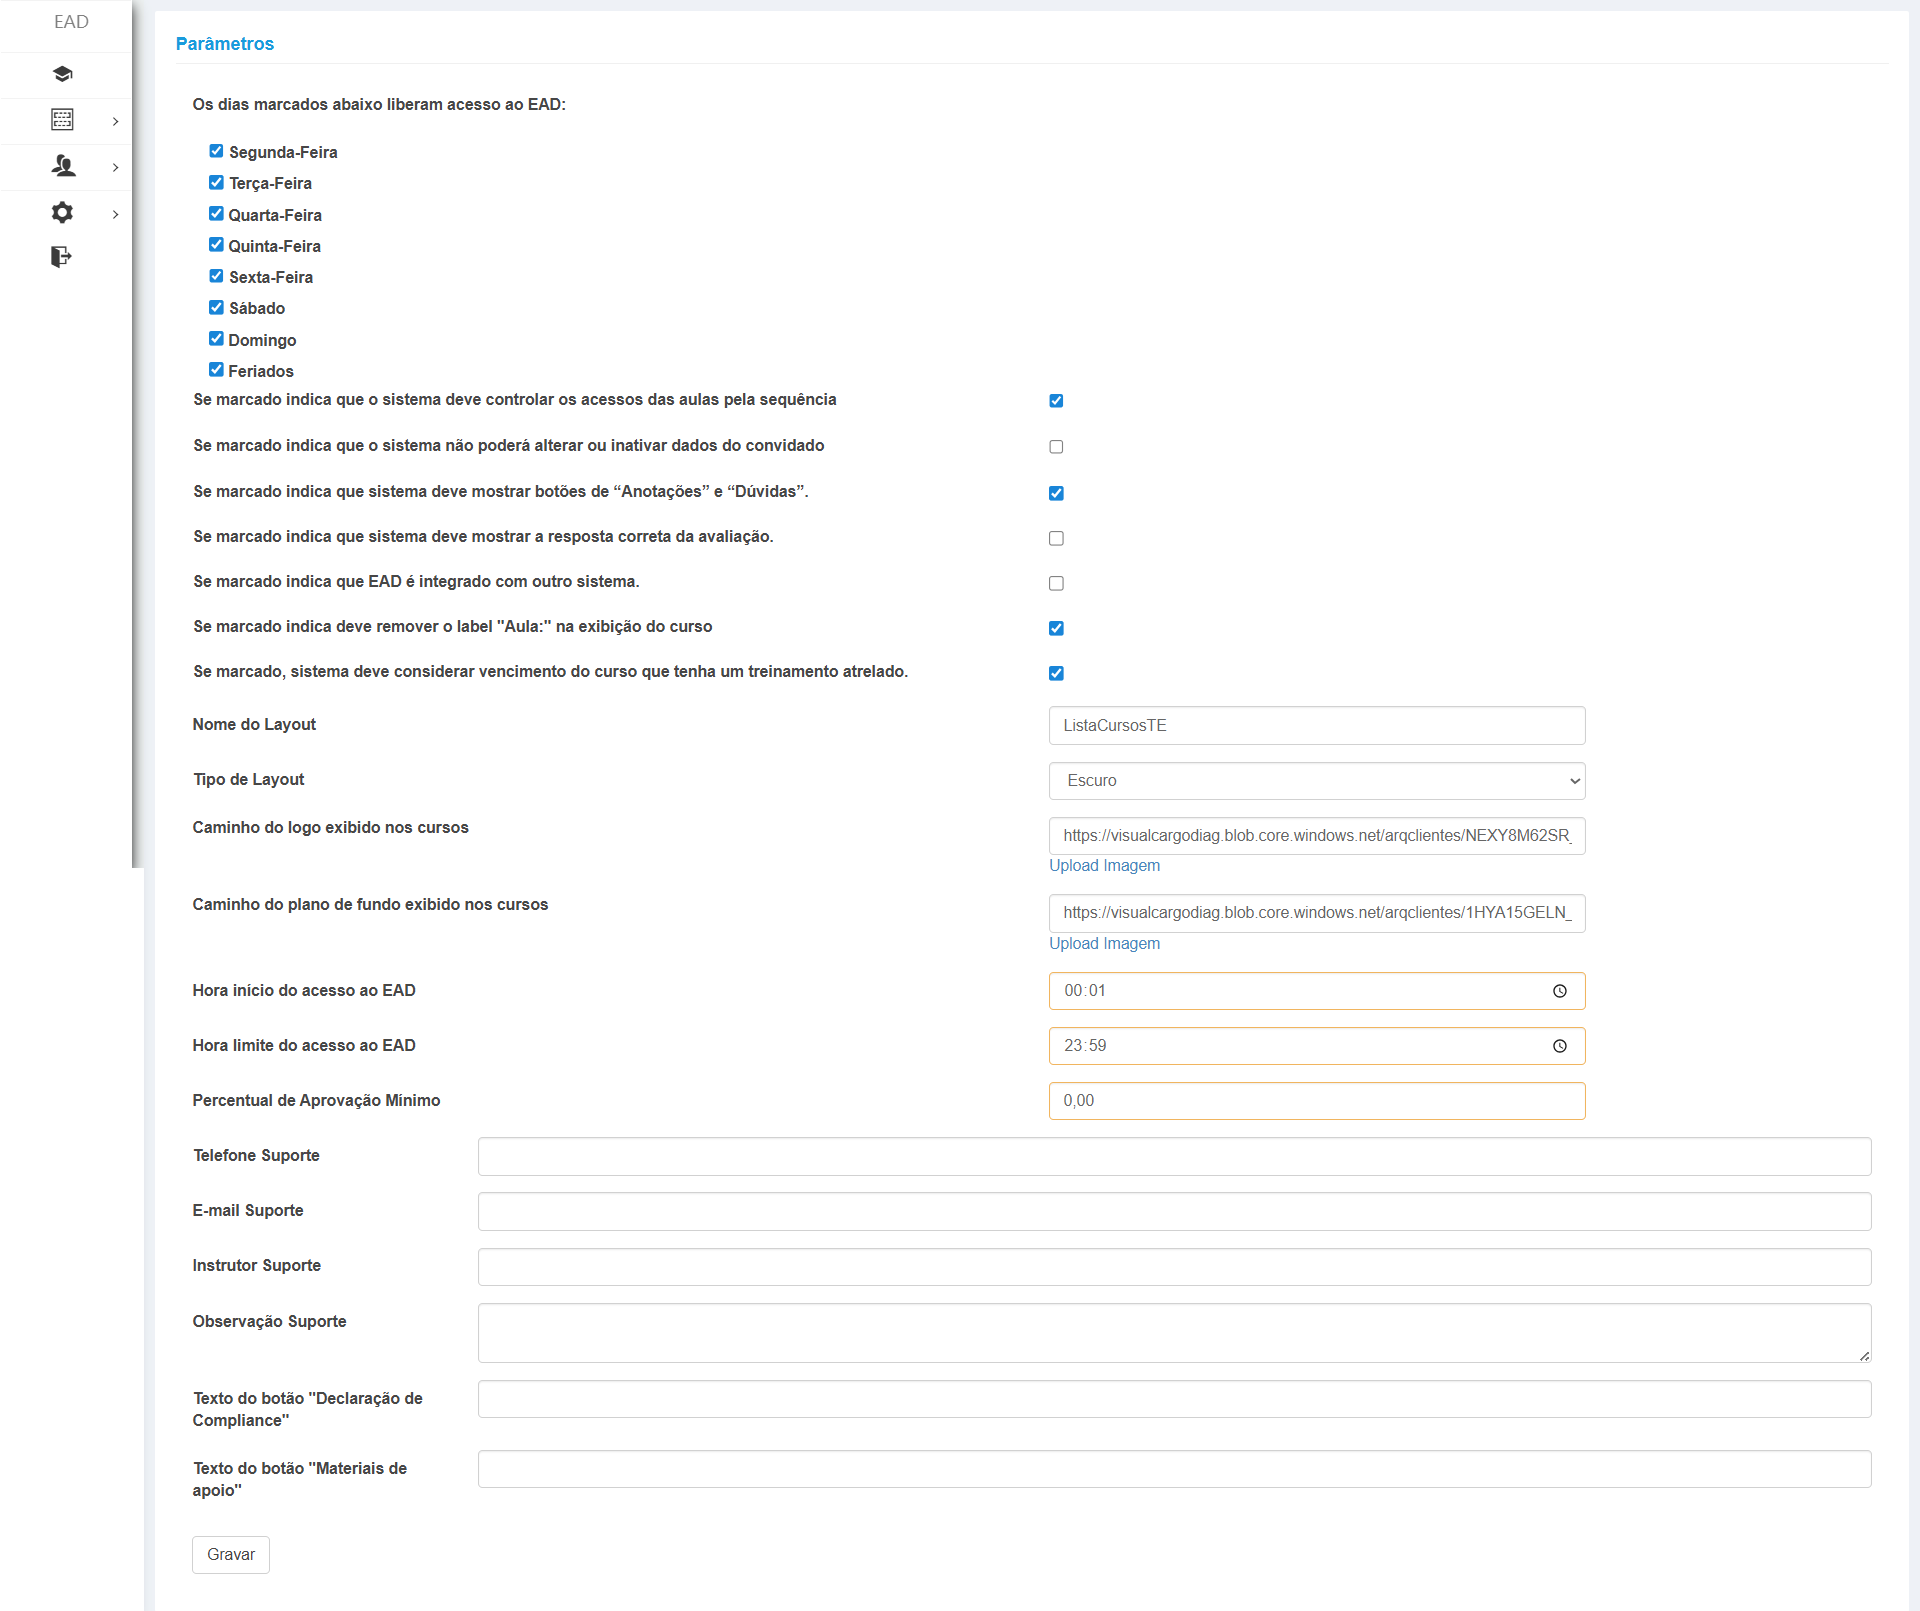Viewport: 1920px width, 1611px height.
Task: Click clock icon in Hora limite field
Action: 1559,1046
